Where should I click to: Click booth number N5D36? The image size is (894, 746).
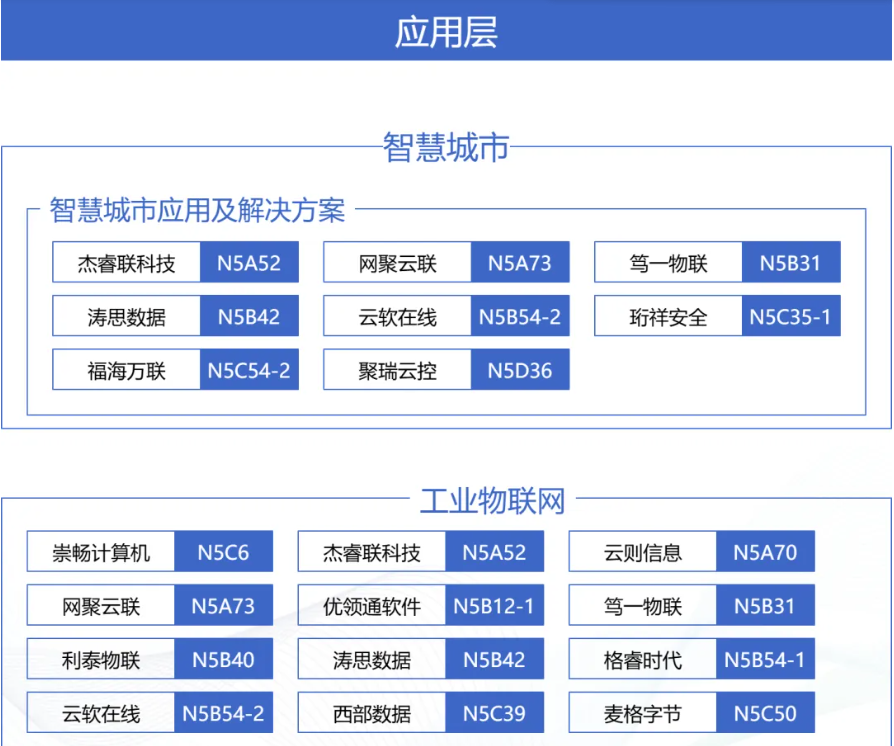tap(519, 371)
